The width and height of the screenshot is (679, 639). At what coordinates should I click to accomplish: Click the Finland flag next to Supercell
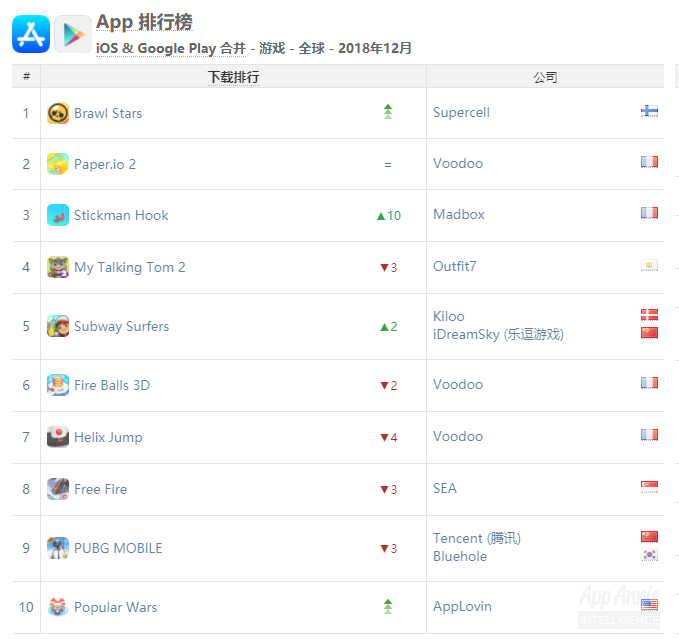point(649,111)
